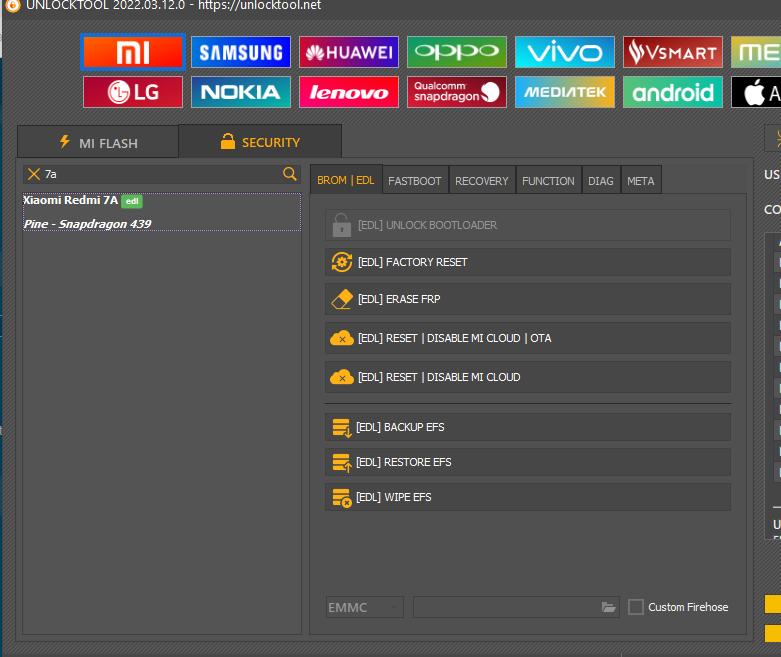Run [EDL] RESET | DISABLE MI CLOUD
781x657 pixels.
(528, 377)
